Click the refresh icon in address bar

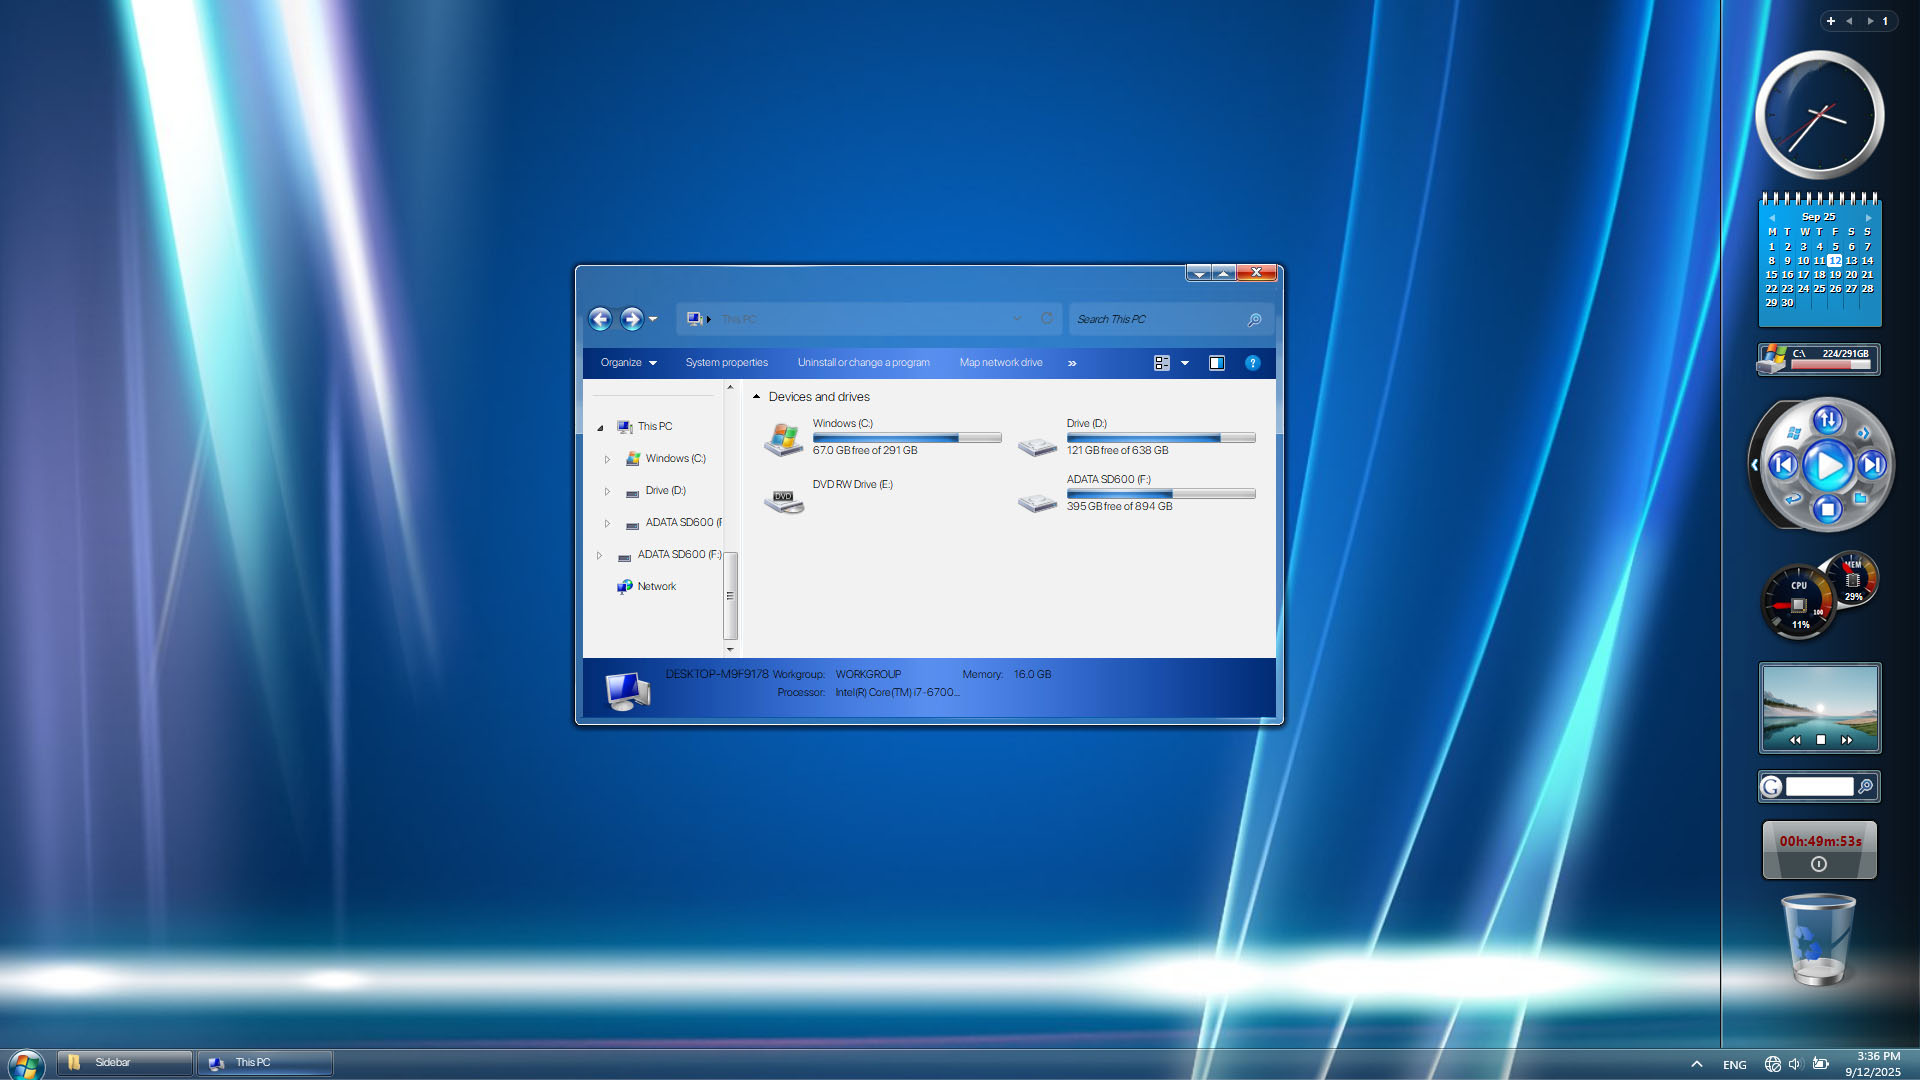(1046, 319)
